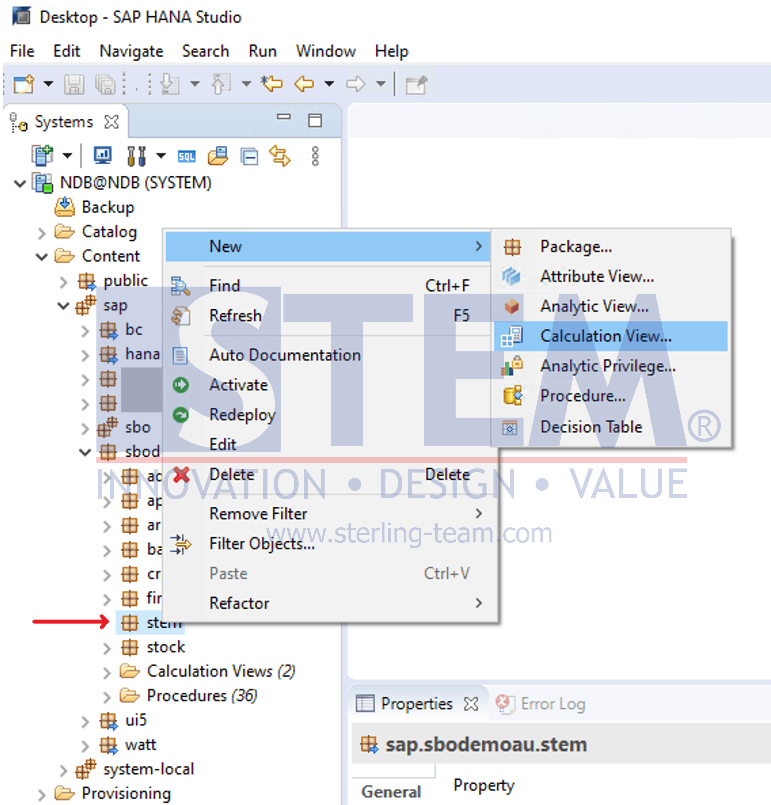The image size is (771, 805).
Task: Open the Administration console icon
Action: point(103,156)
